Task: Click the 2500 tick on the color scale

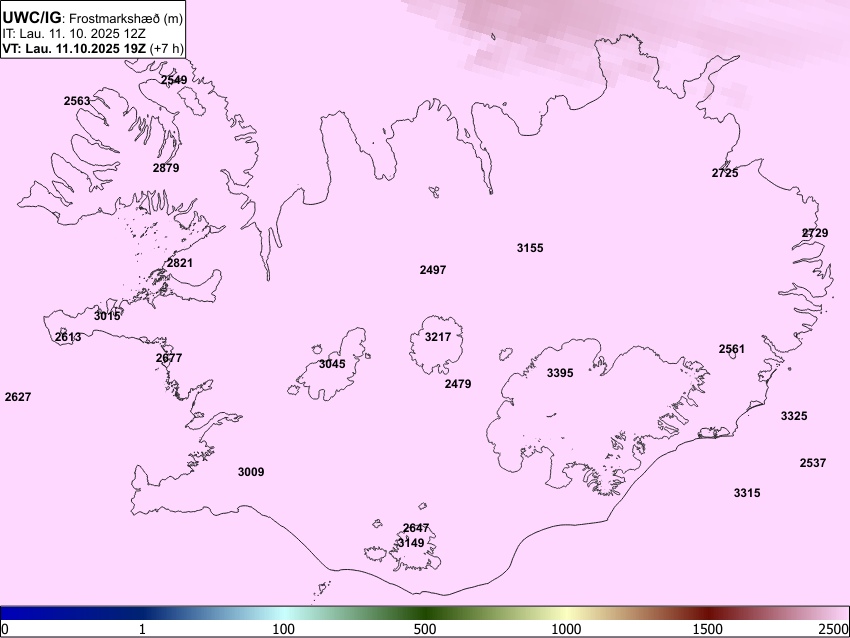Action: 834,629
